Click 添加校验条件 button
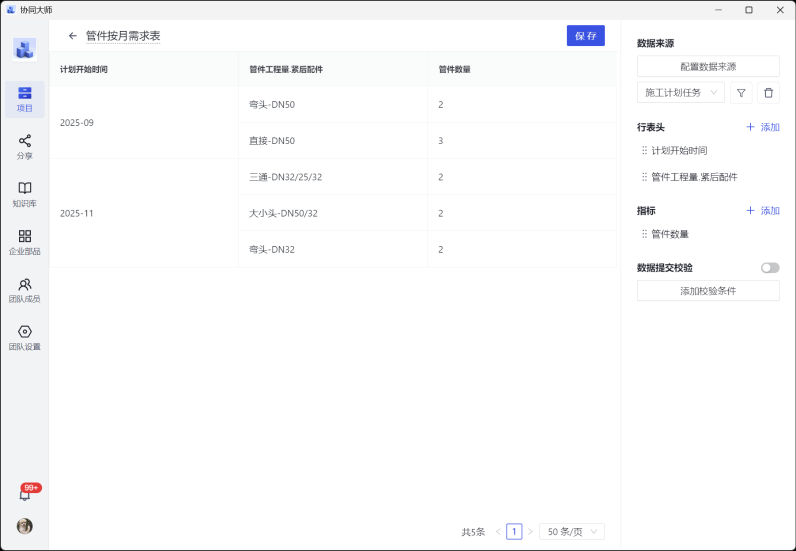 click(x=708, y=291)
